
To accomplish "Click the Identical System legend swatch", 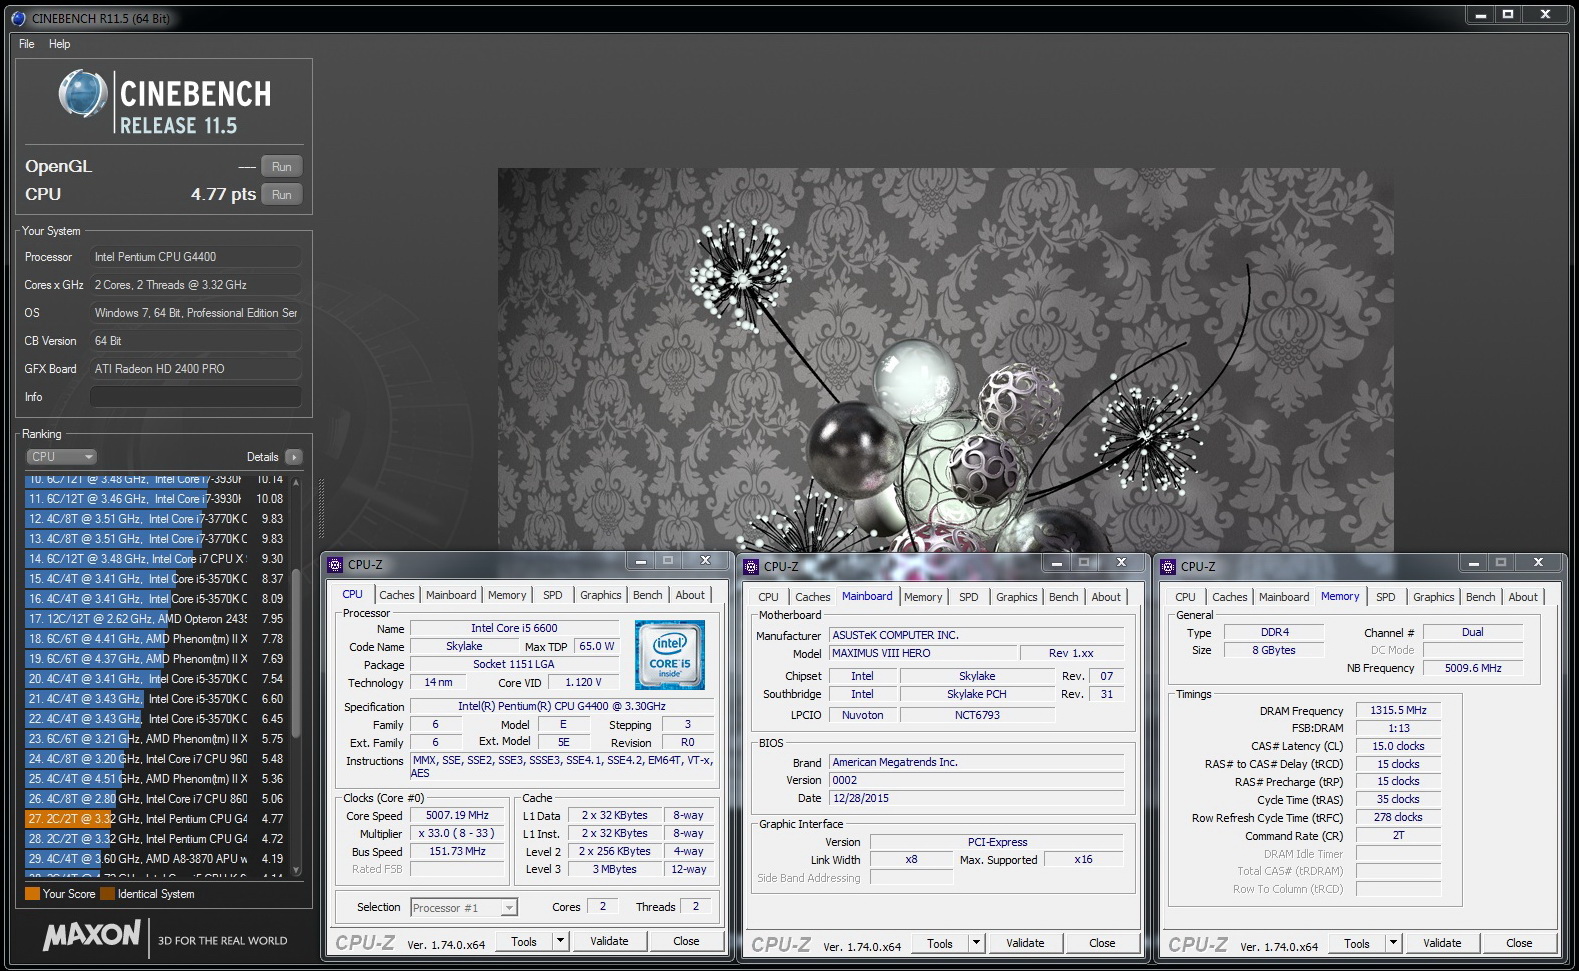I will pos(108,894).
